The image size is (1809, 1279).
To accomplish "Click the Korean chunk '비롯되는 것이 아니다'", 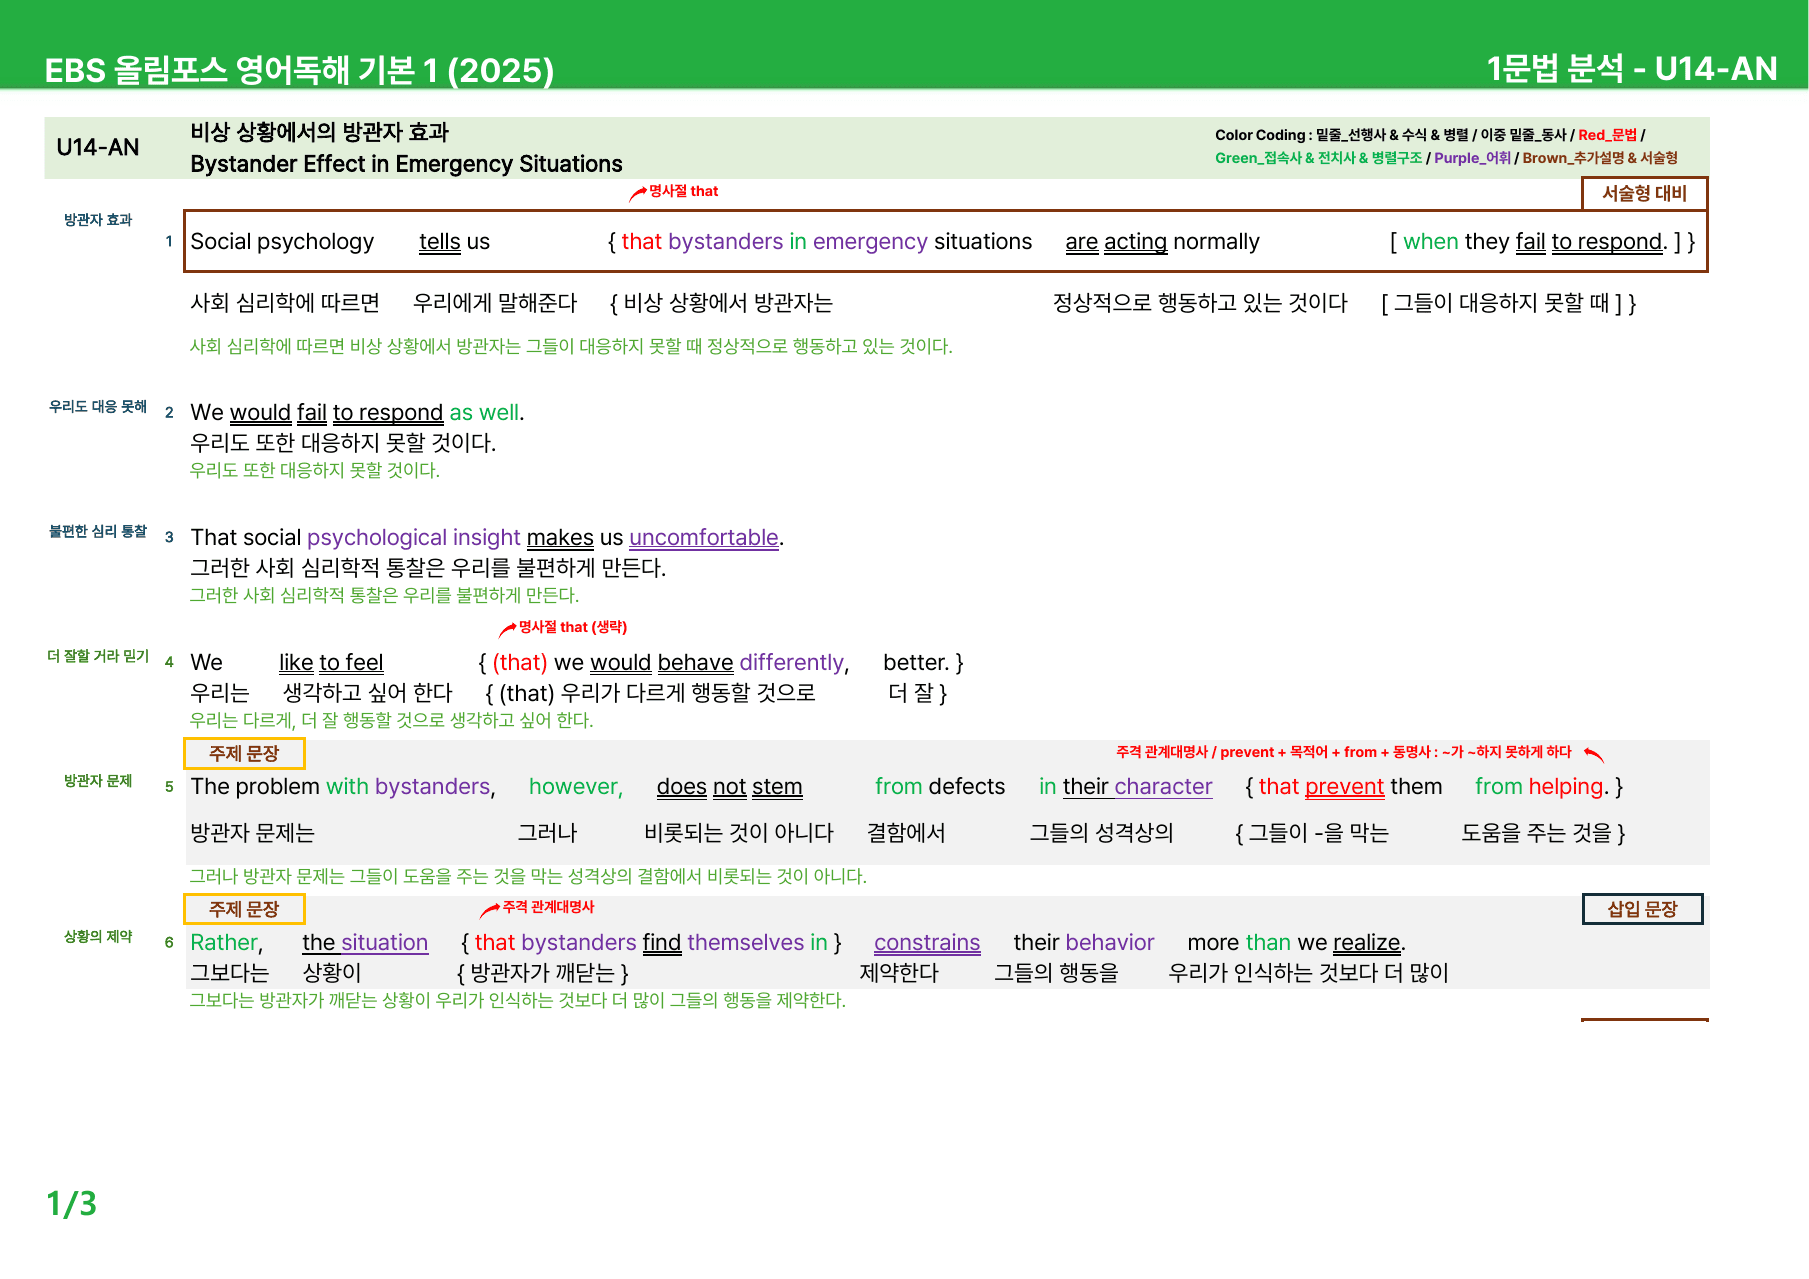I will click(x=739, y=833).
